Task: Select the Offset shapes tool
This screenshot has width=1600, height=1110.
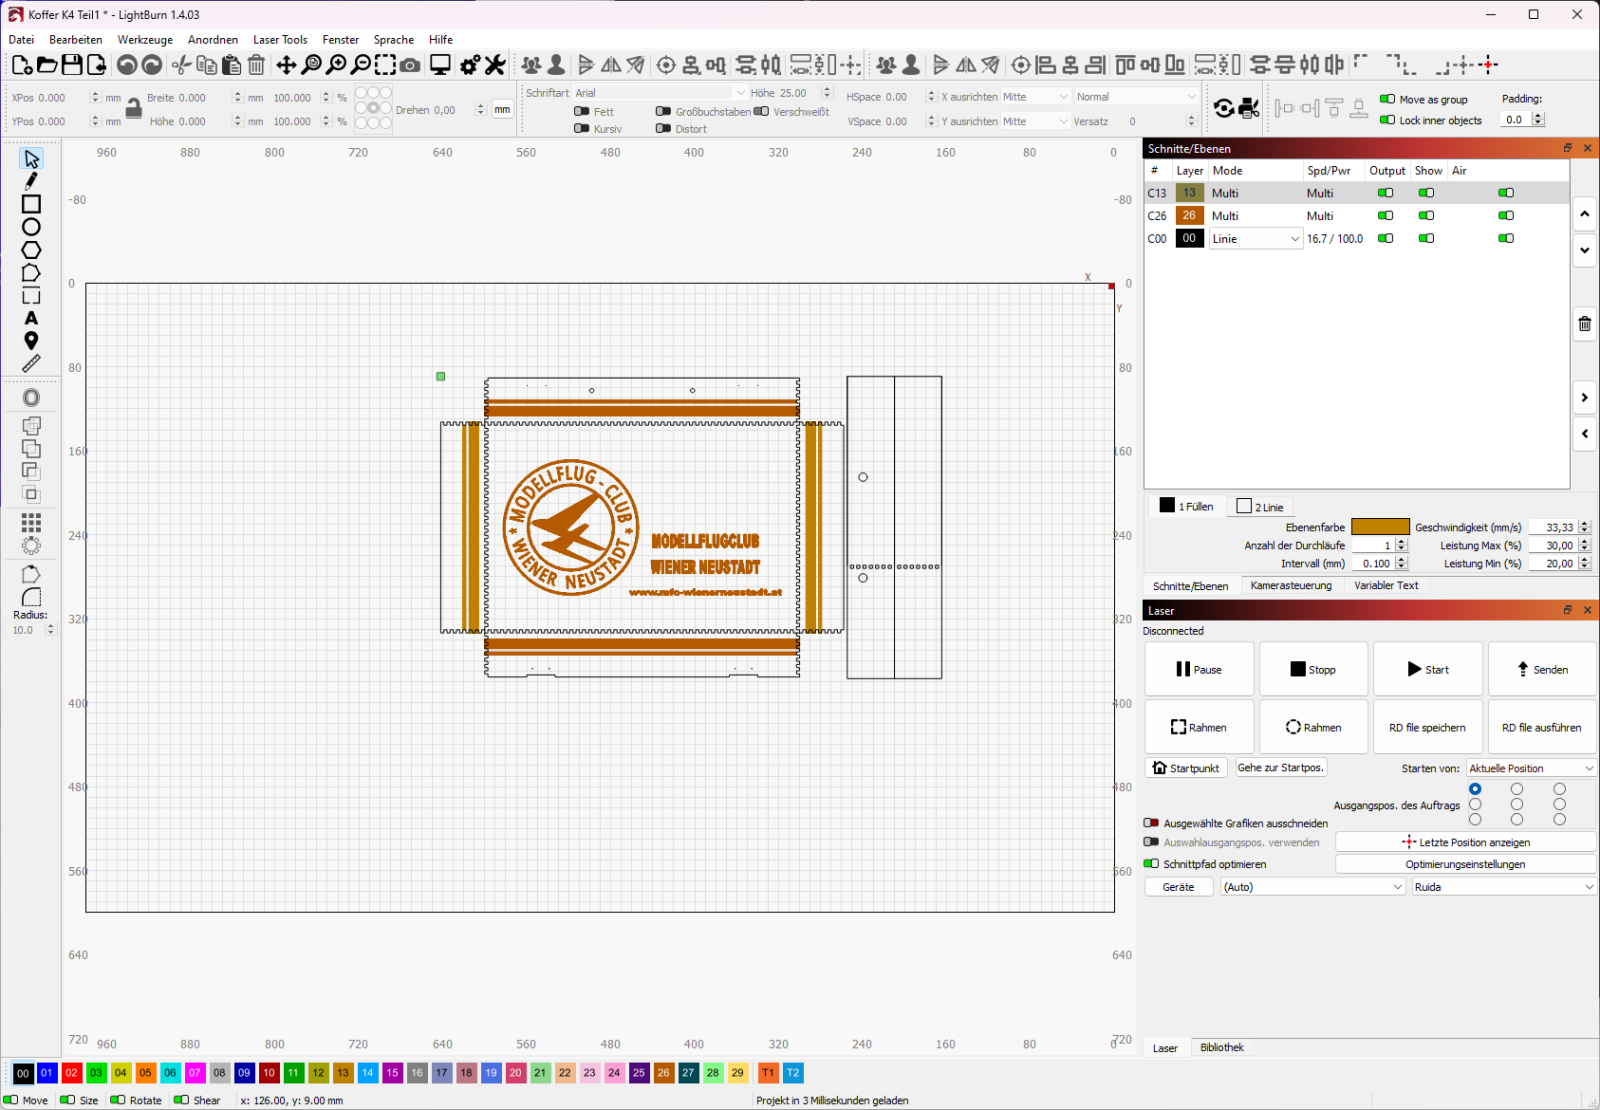Action: [31, 398]
